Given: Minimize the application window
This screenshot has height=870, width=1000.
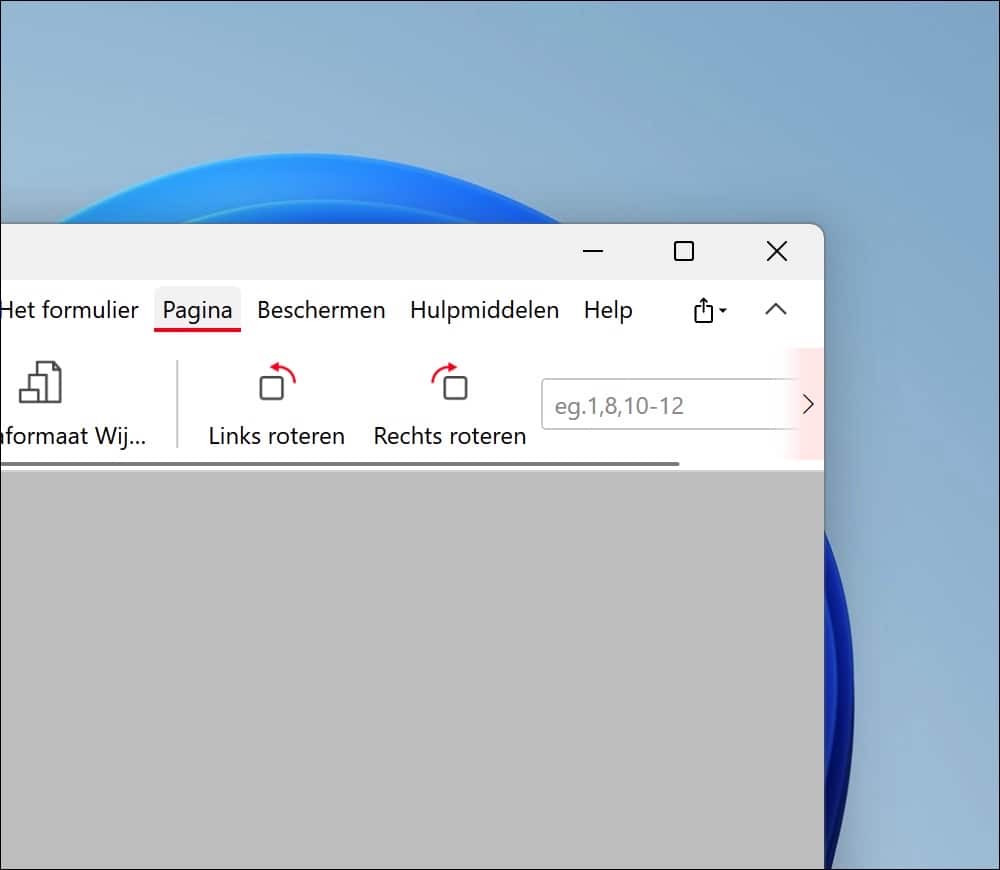Looking at the screenshot, I should 592,251.
